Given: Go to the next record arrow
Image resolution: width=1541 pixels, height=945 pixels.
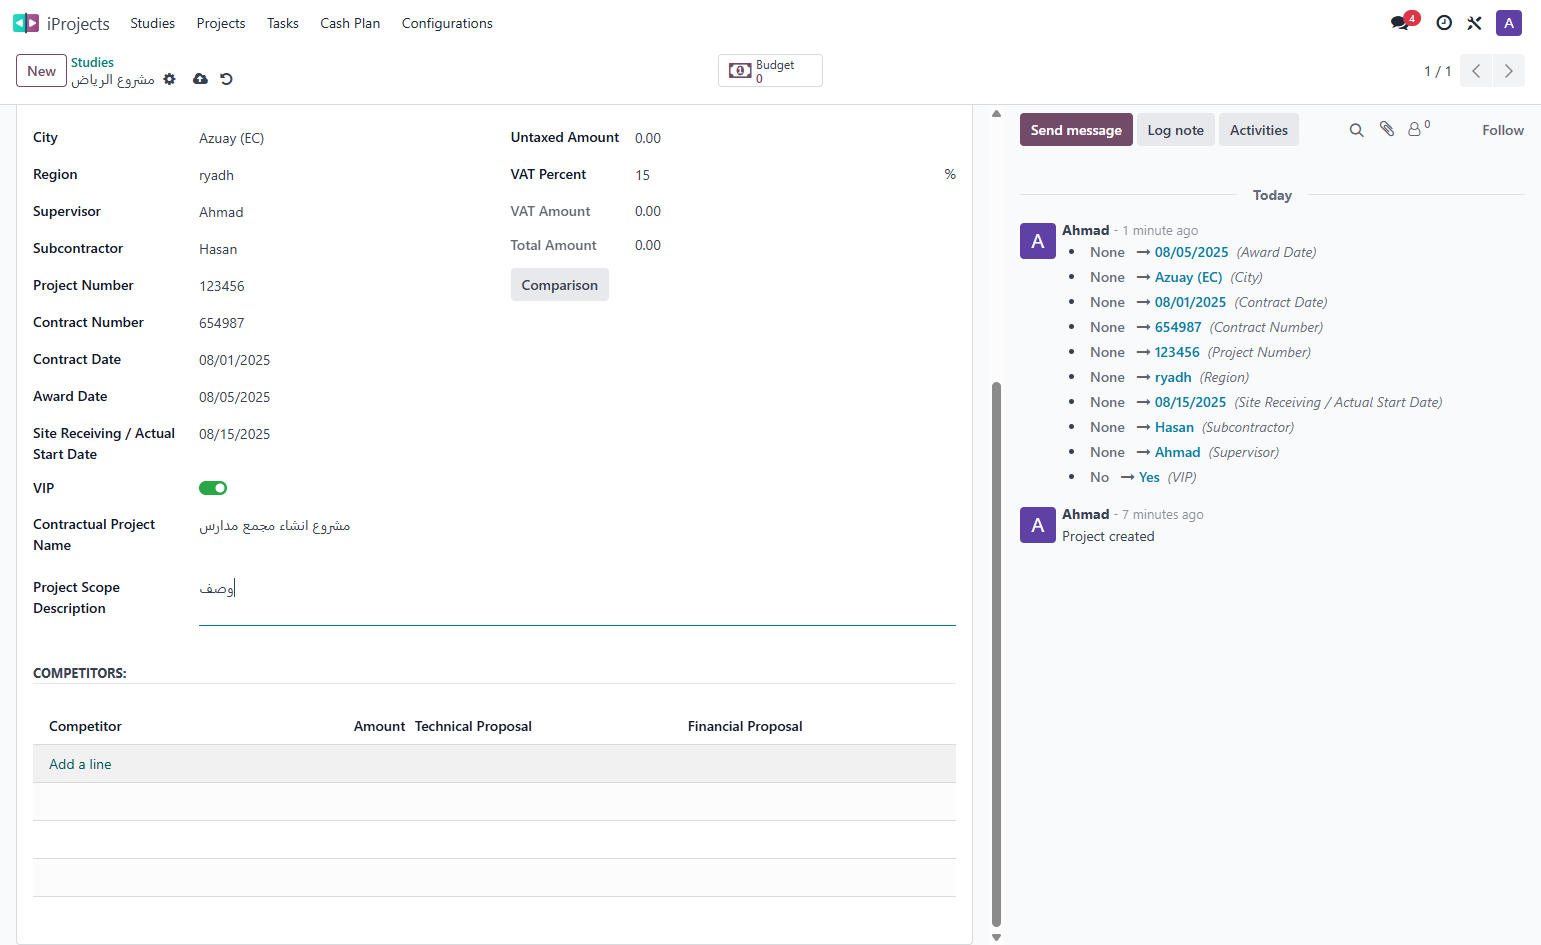Looking at the screenshot, I should click(x=1509, y=71).
